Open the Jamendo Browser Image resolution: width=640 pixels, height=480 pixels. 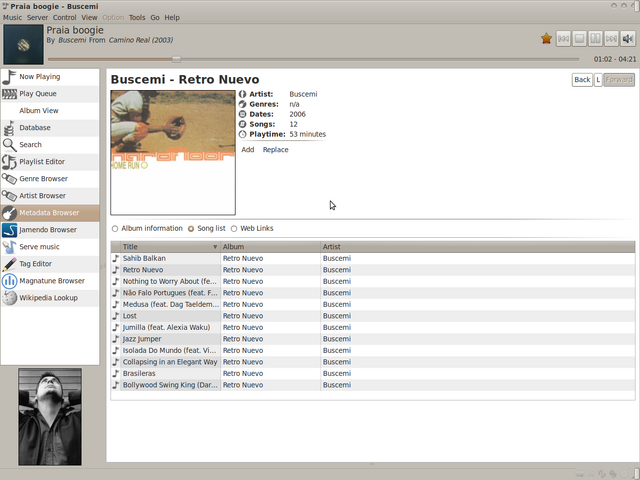[x=50, y=230]
